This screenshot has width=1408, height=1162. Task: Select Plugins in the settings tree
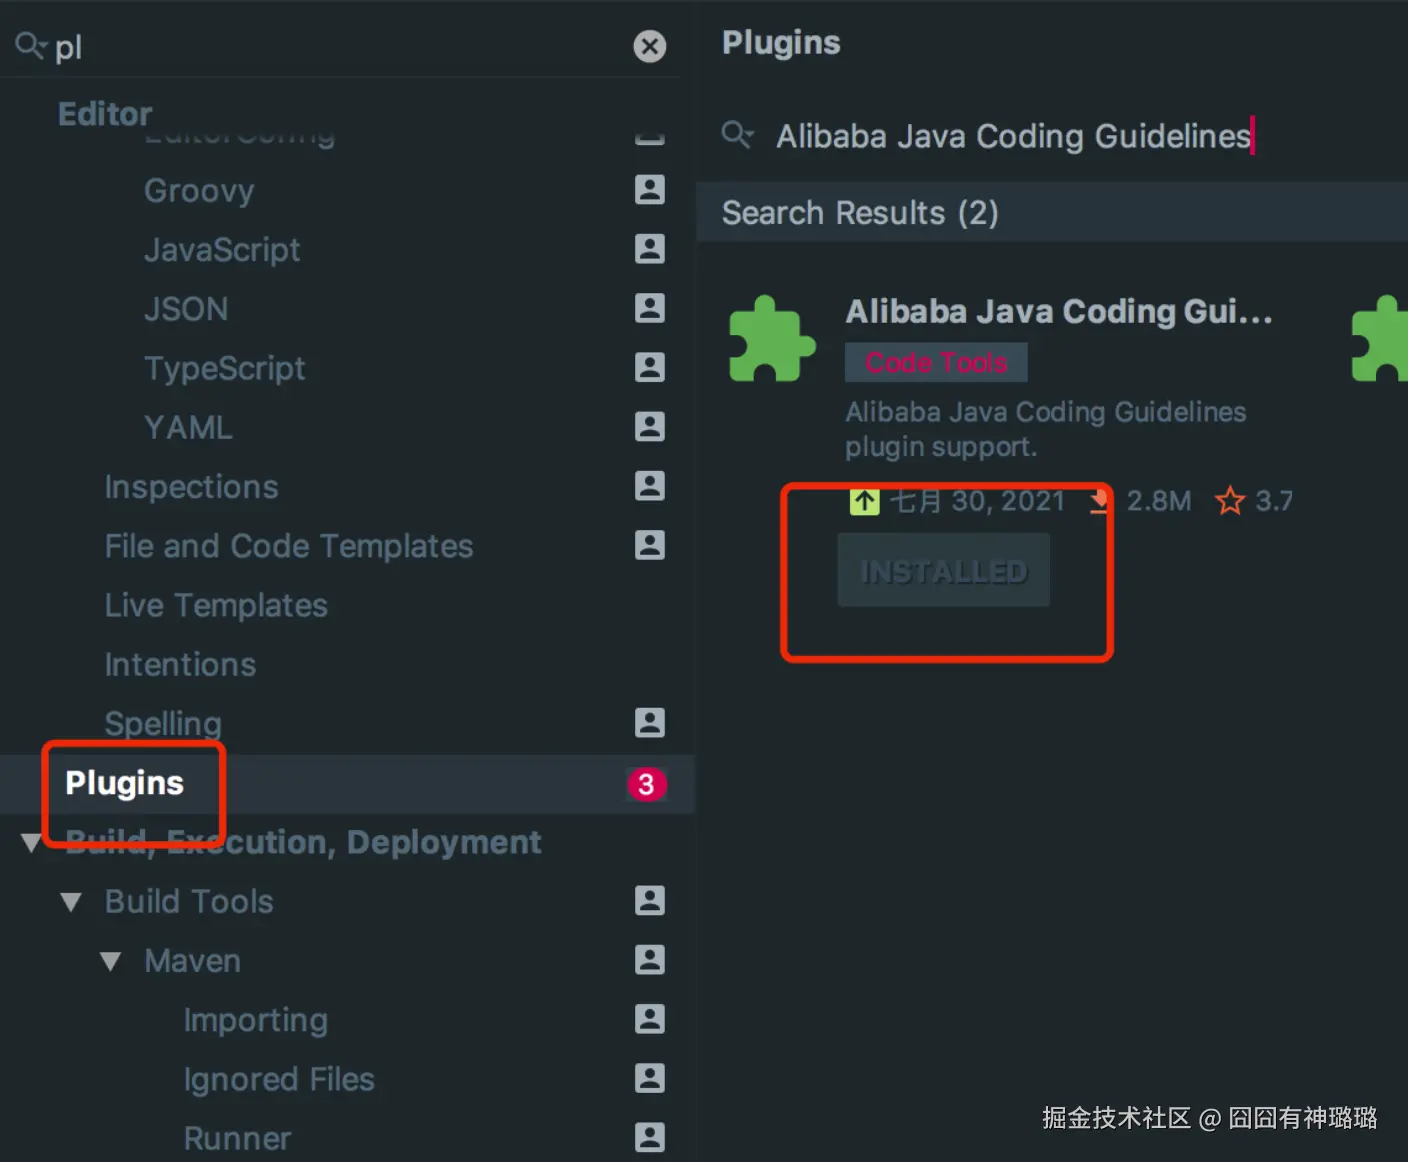(124, 783)
